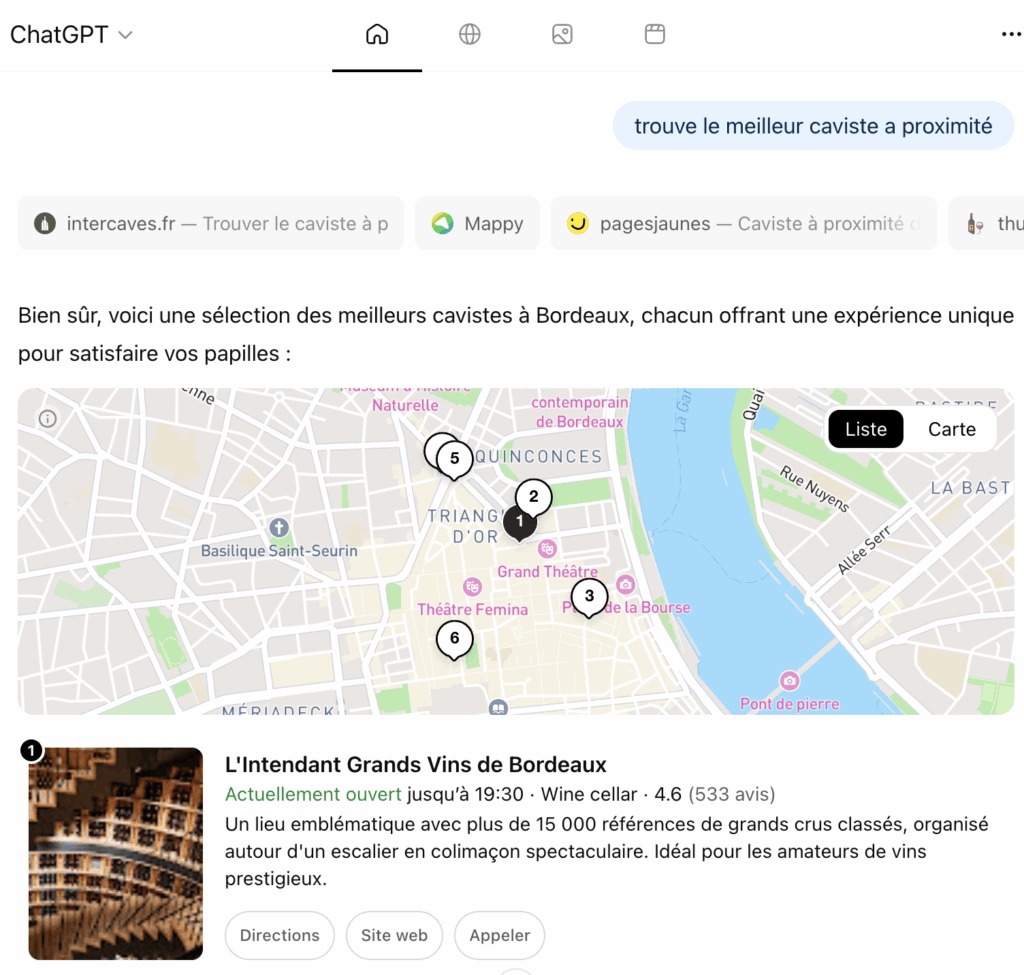Click the globe web search icon
Viewport: 1024px width, 975px height.
pyautogui.click(x=470, y=35)
